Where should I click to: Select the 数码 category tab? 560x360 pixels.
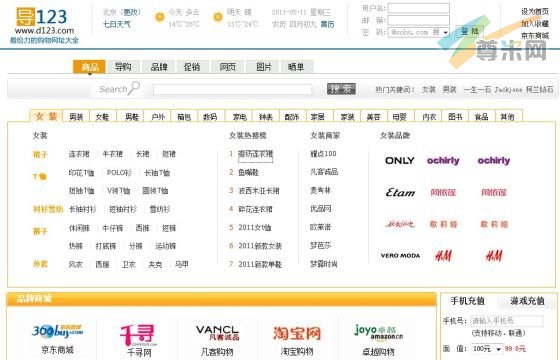[x=210, y=116]
